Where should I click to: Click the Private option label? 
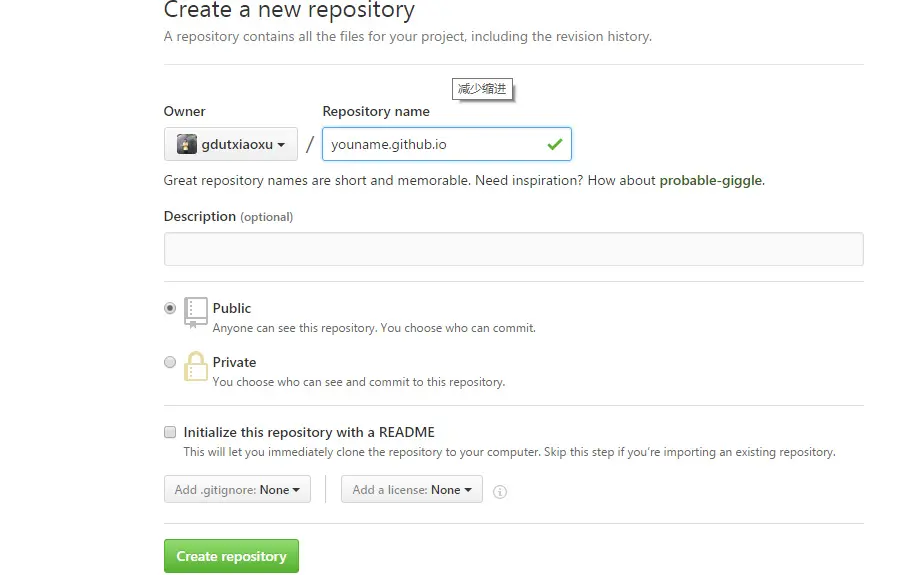point(234,362)
